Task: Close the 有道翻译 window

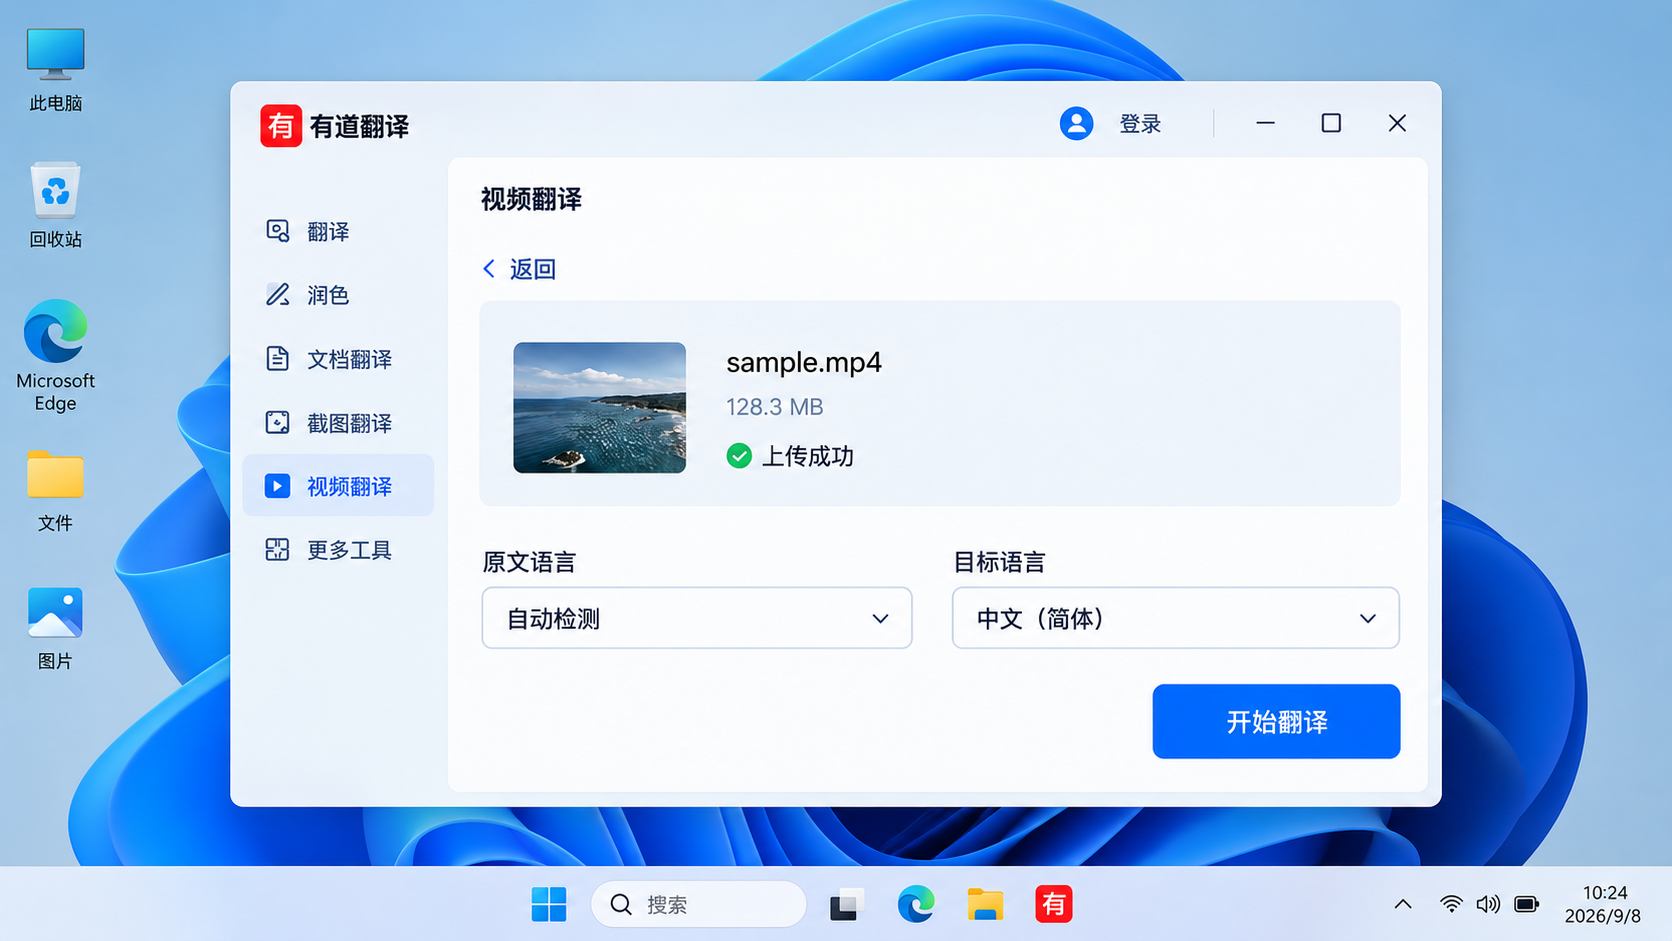Action: click(x=1397, y=123)
